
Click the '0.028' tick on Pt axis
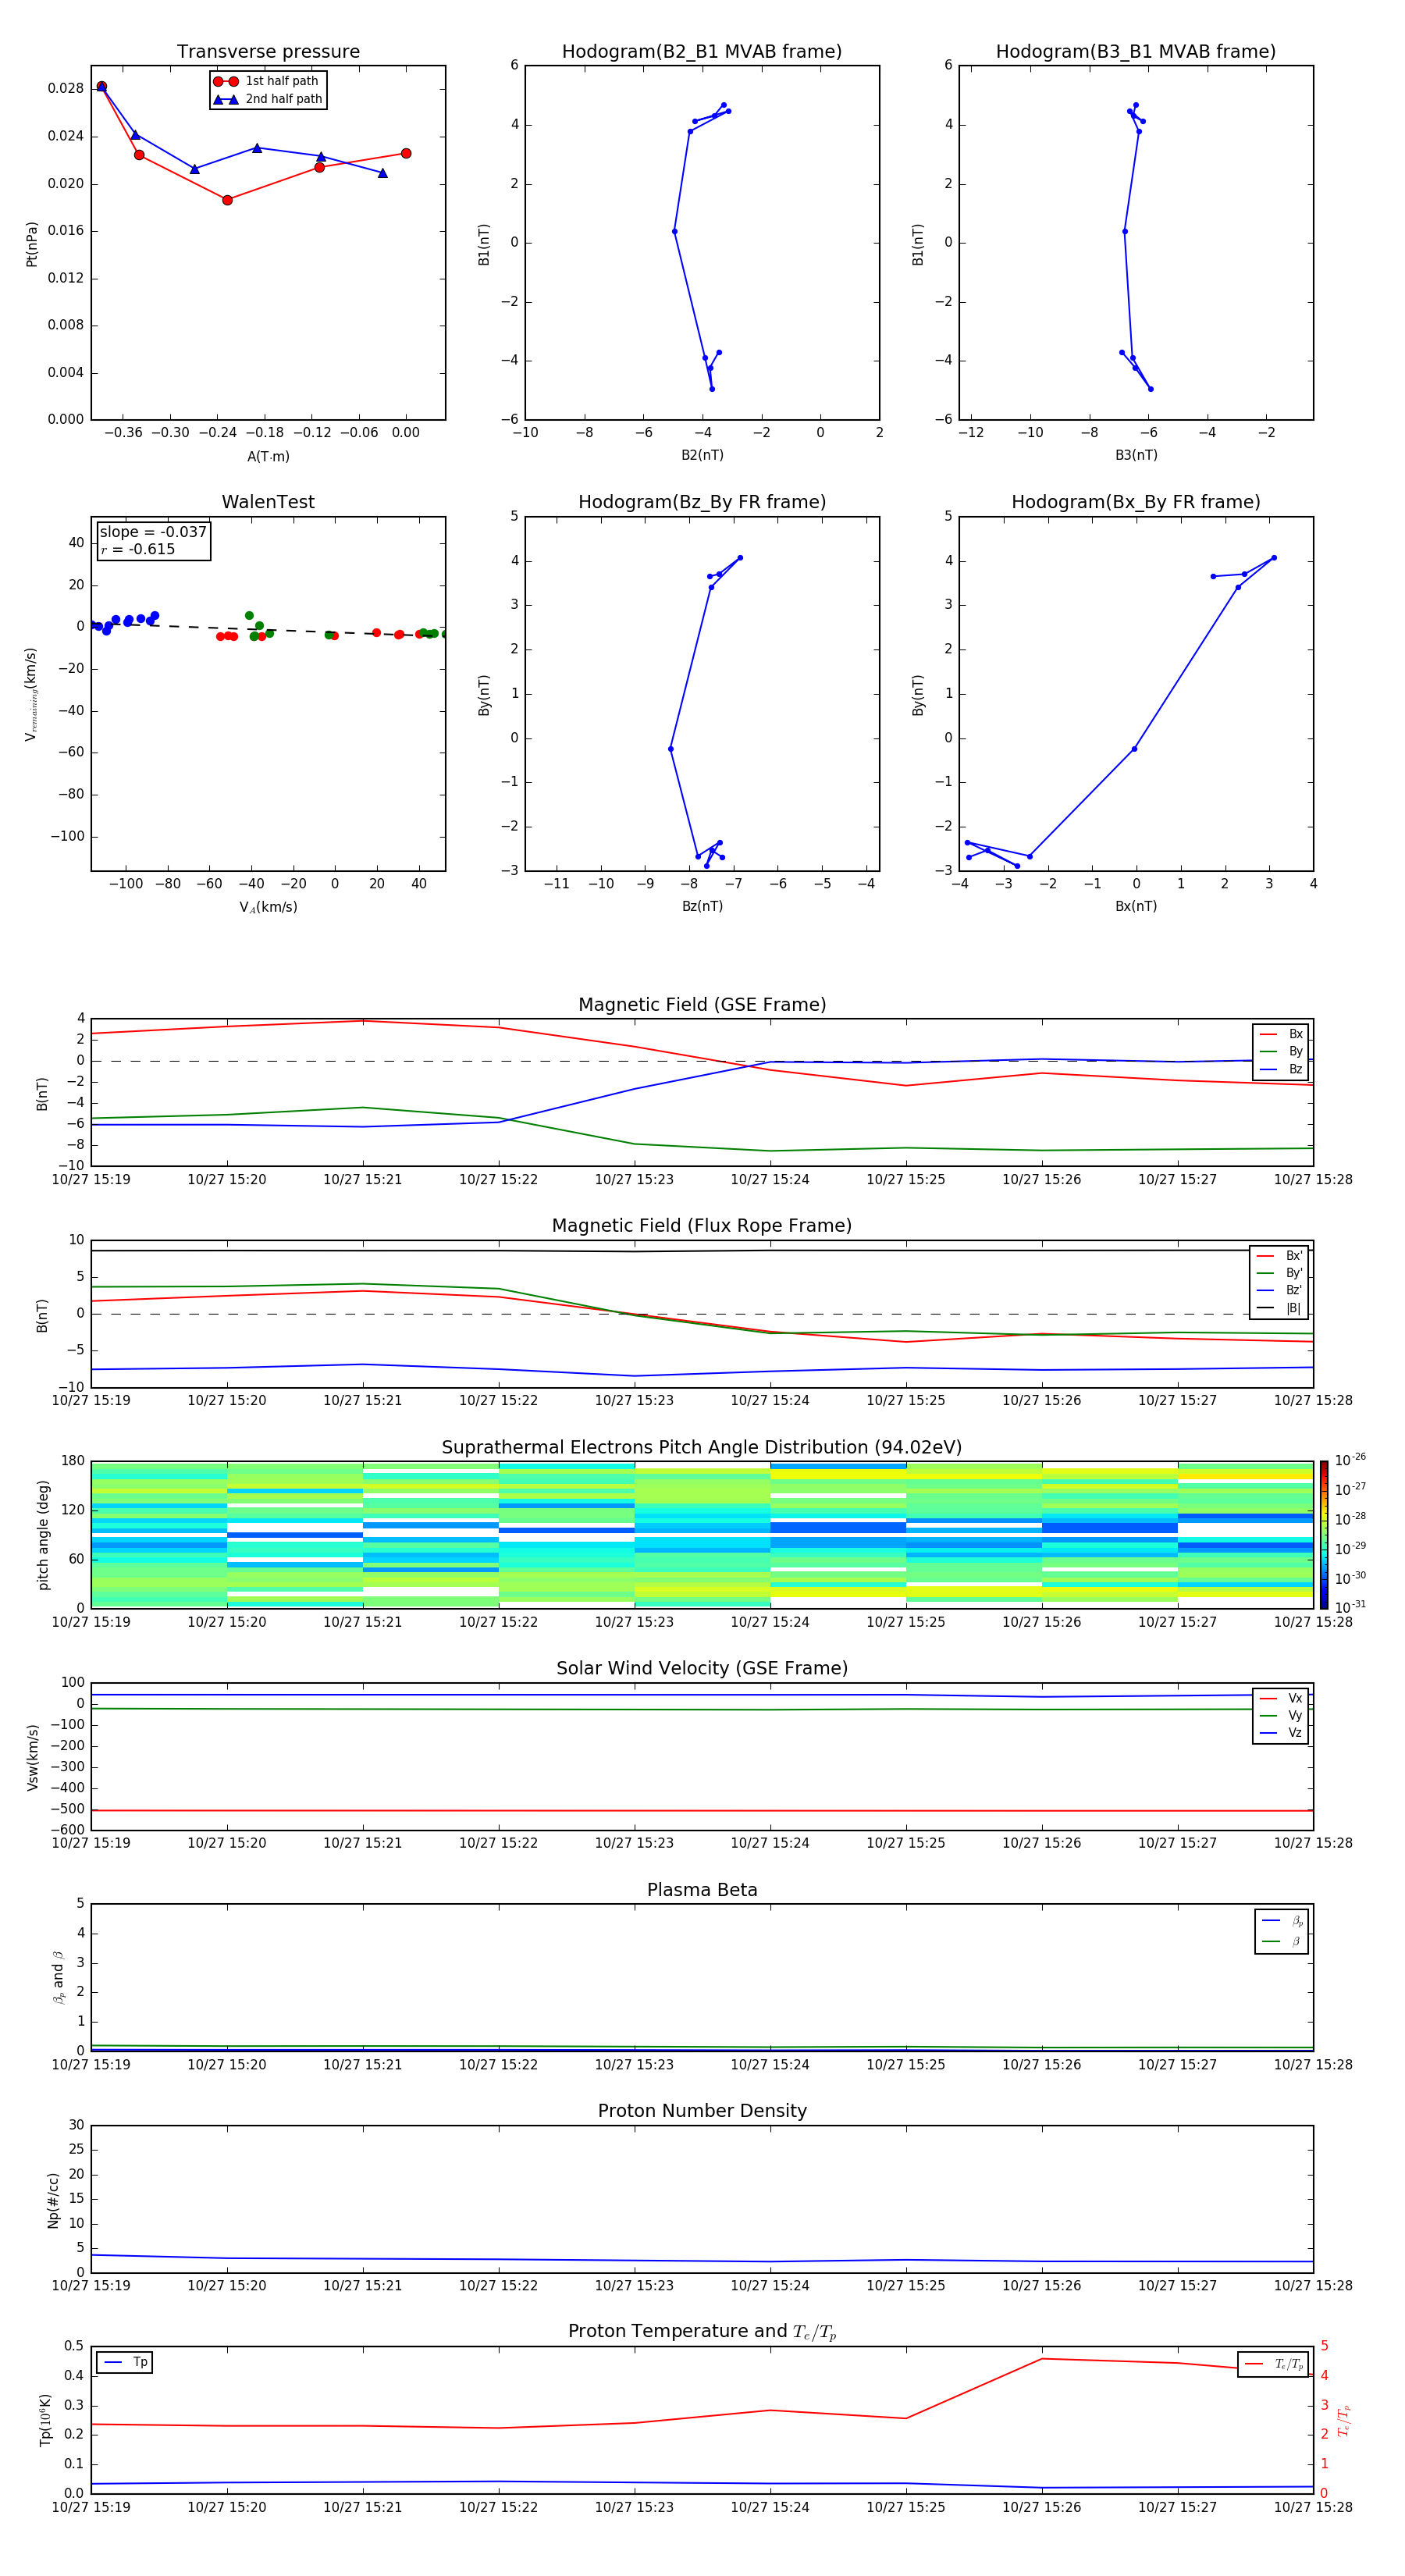65,88
